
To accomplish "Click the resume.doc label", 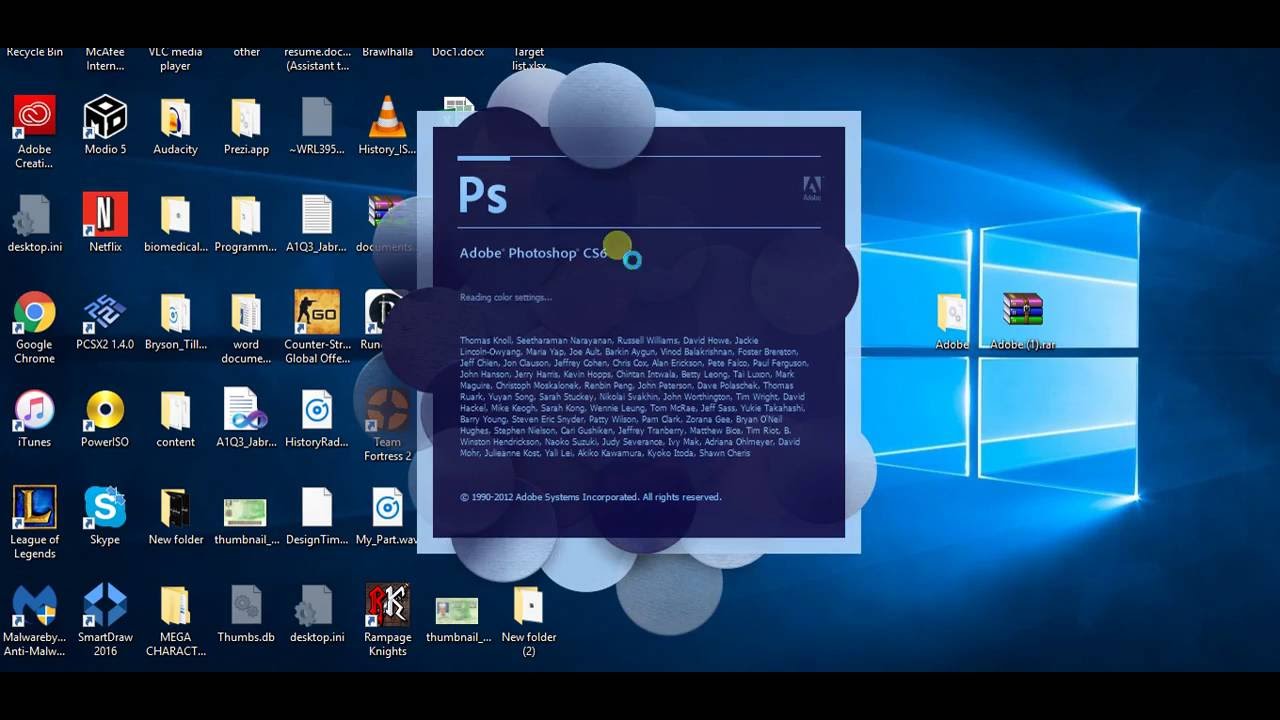I will [x=317, y=59].
